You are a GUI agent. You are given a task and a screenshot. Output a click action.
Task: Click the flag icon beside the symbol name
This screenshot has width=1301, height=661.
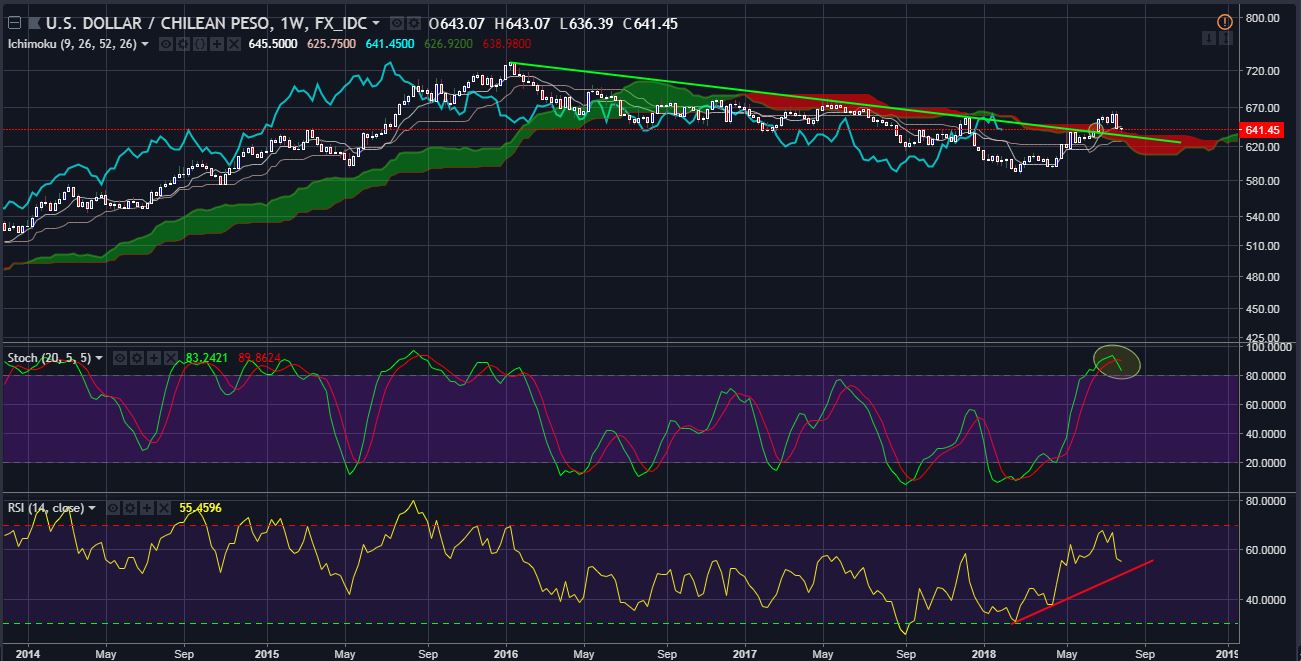[x=34, y=23]
